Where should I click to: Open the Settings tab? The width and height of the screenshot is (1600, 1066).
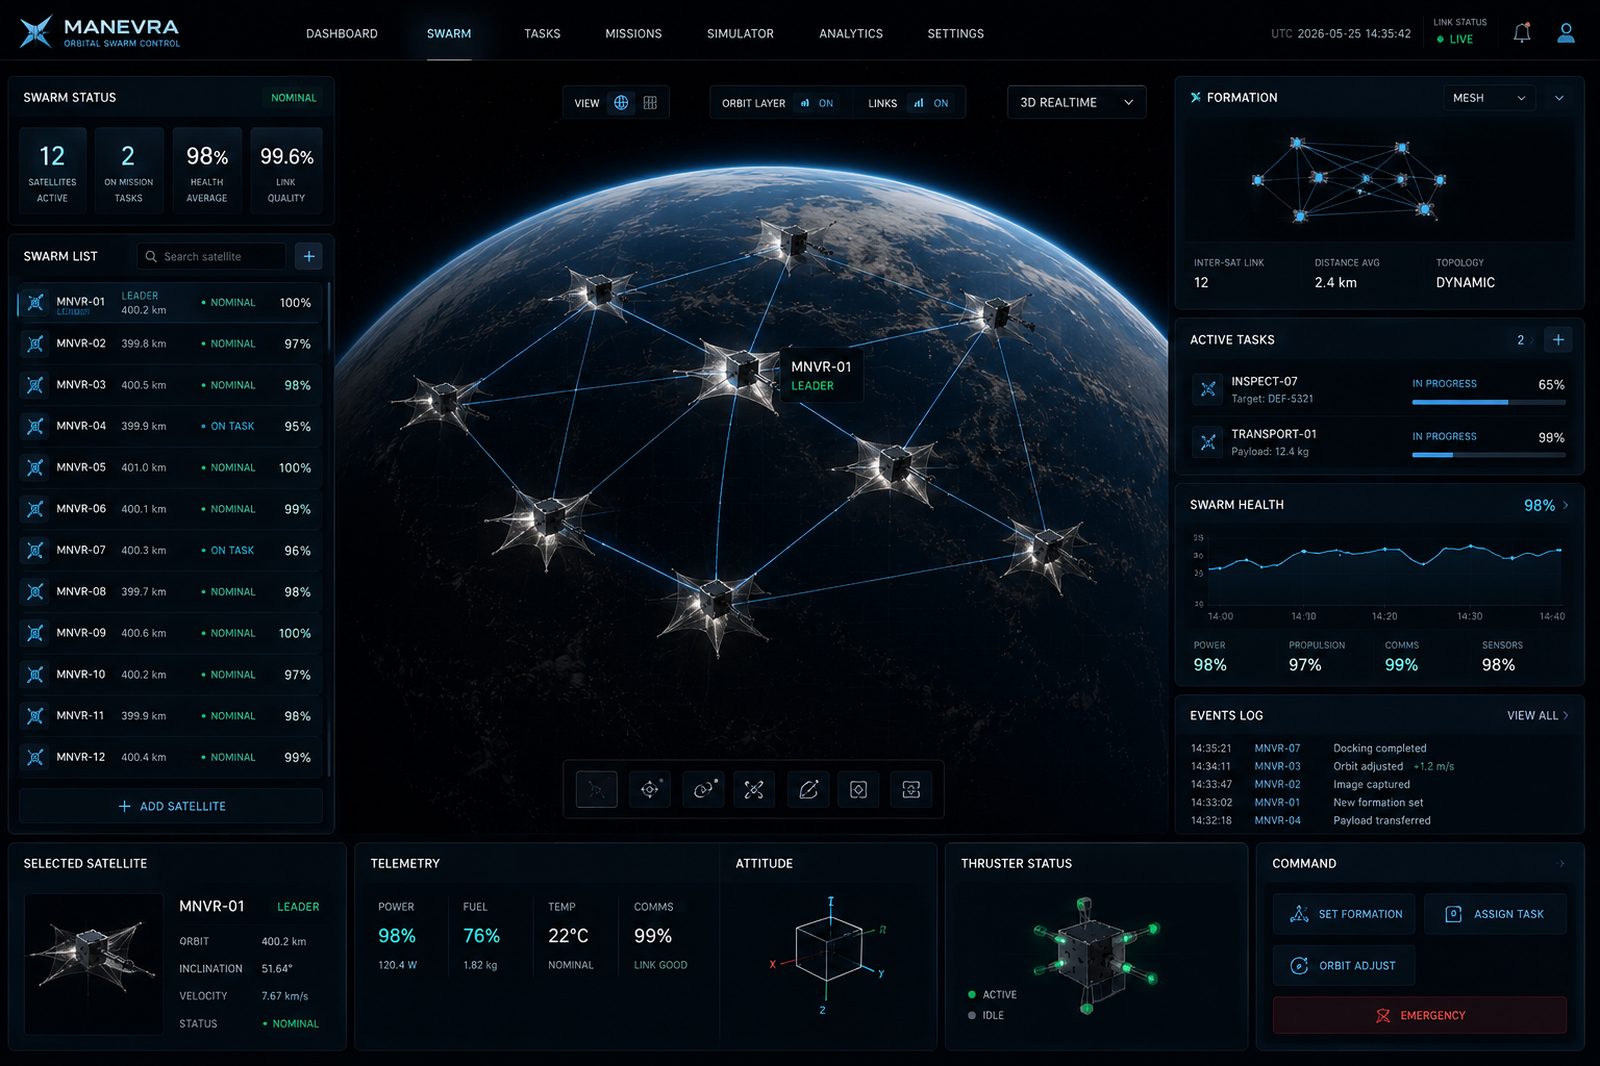pyautogui.click(x=956, y=34)
